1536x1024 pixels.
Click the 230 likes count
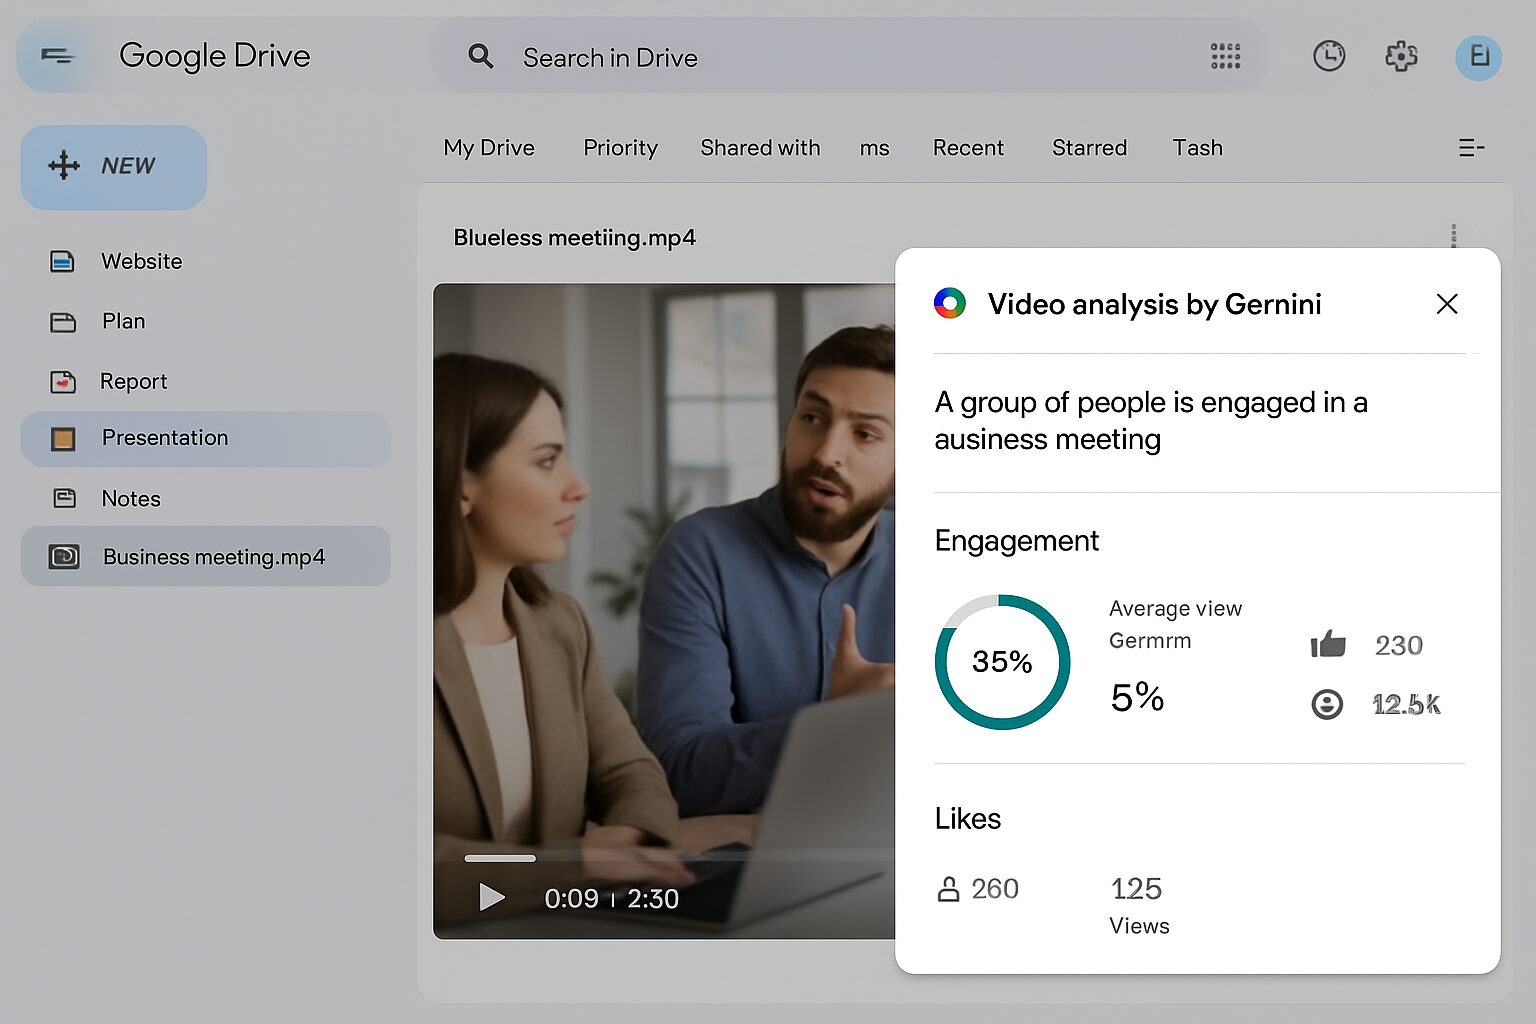[x=1399, y=645]
